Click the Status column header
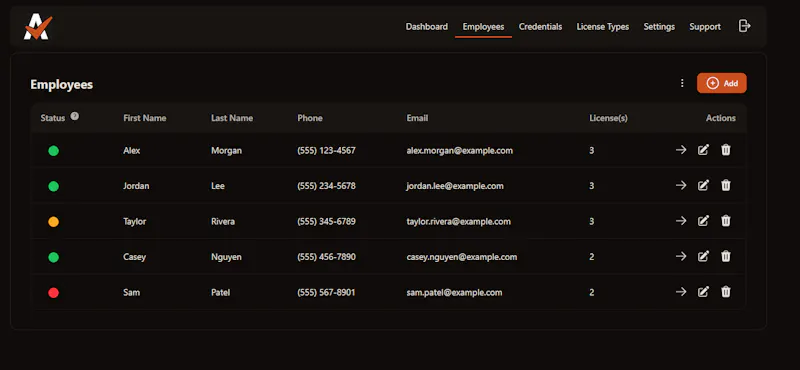This screenshot has width=800, height=370. (53, 118)
